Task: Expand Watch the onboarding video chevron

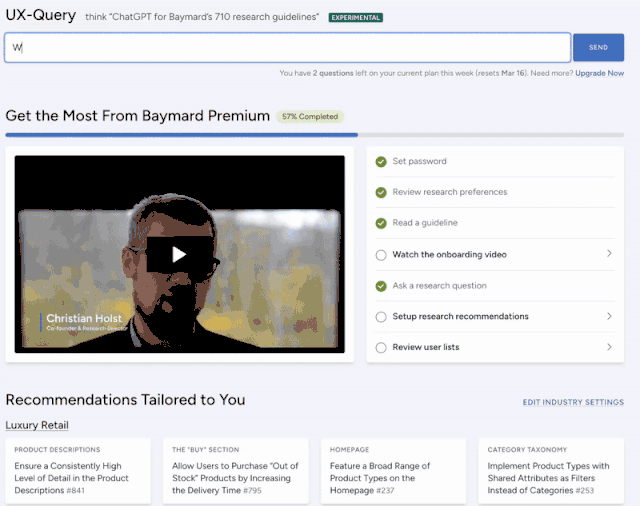Action: click(x=609, y=253)
